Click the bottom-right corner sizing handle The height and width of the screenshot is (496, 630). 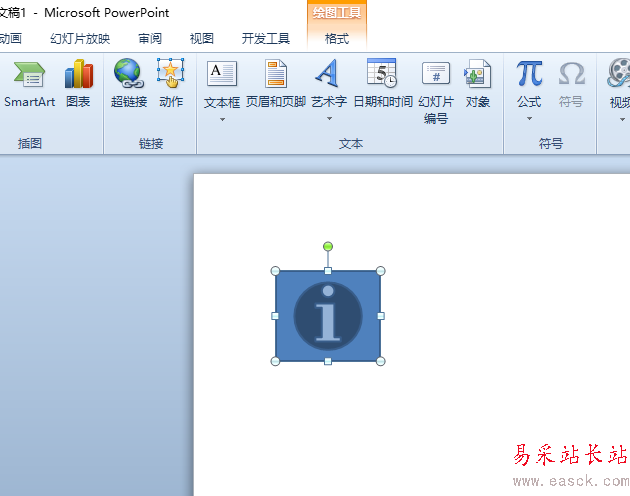point(380,361)
